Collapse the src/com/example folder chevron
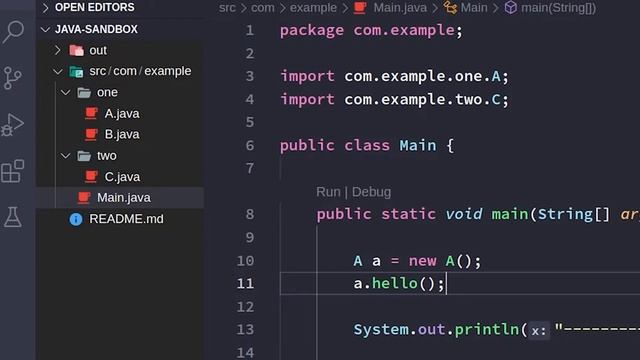This screenshot has width=640, height=360. [58, 71]
